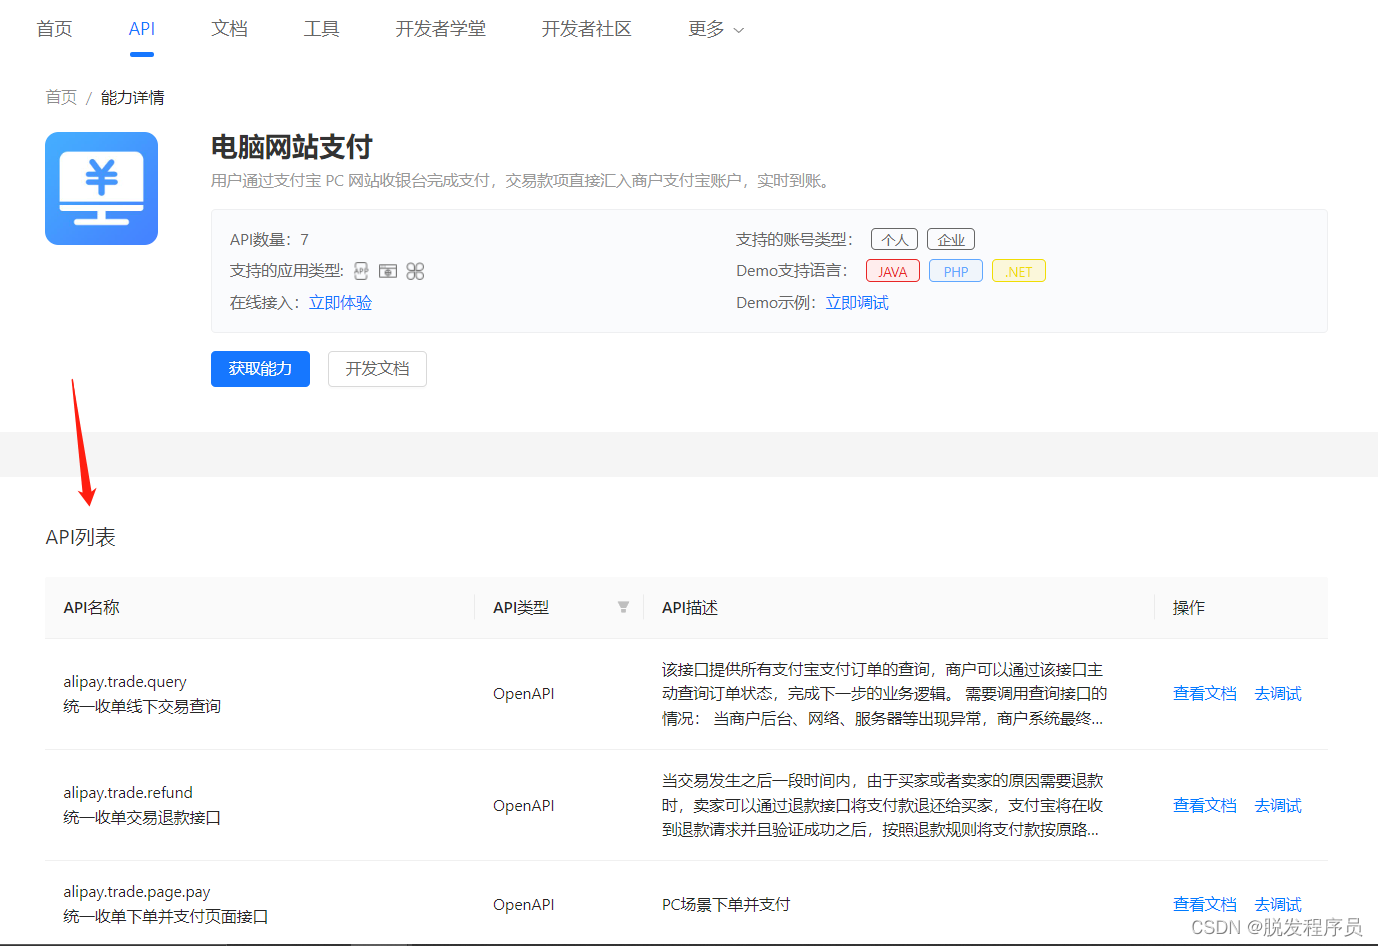This screenshot has width=1378, height=946.
Task: Open the 工具 navigation tab
Action: (321, 29)
